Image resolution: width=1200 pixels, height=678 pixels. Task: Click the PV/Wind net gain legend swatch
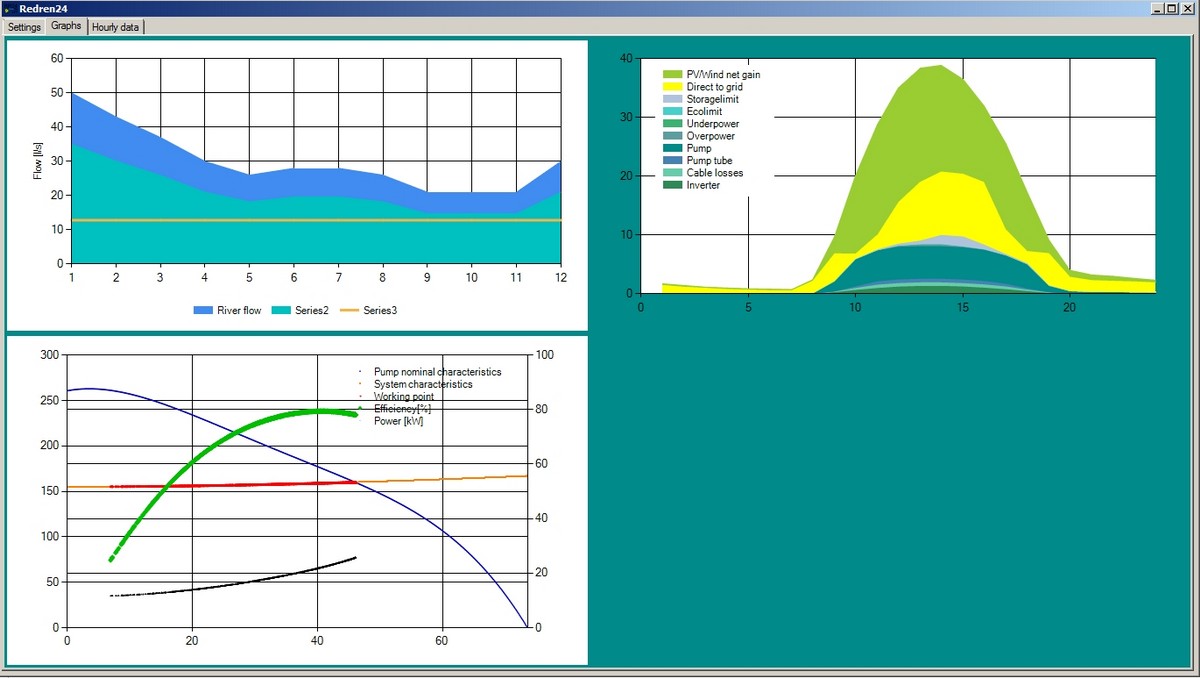[672, 74]
